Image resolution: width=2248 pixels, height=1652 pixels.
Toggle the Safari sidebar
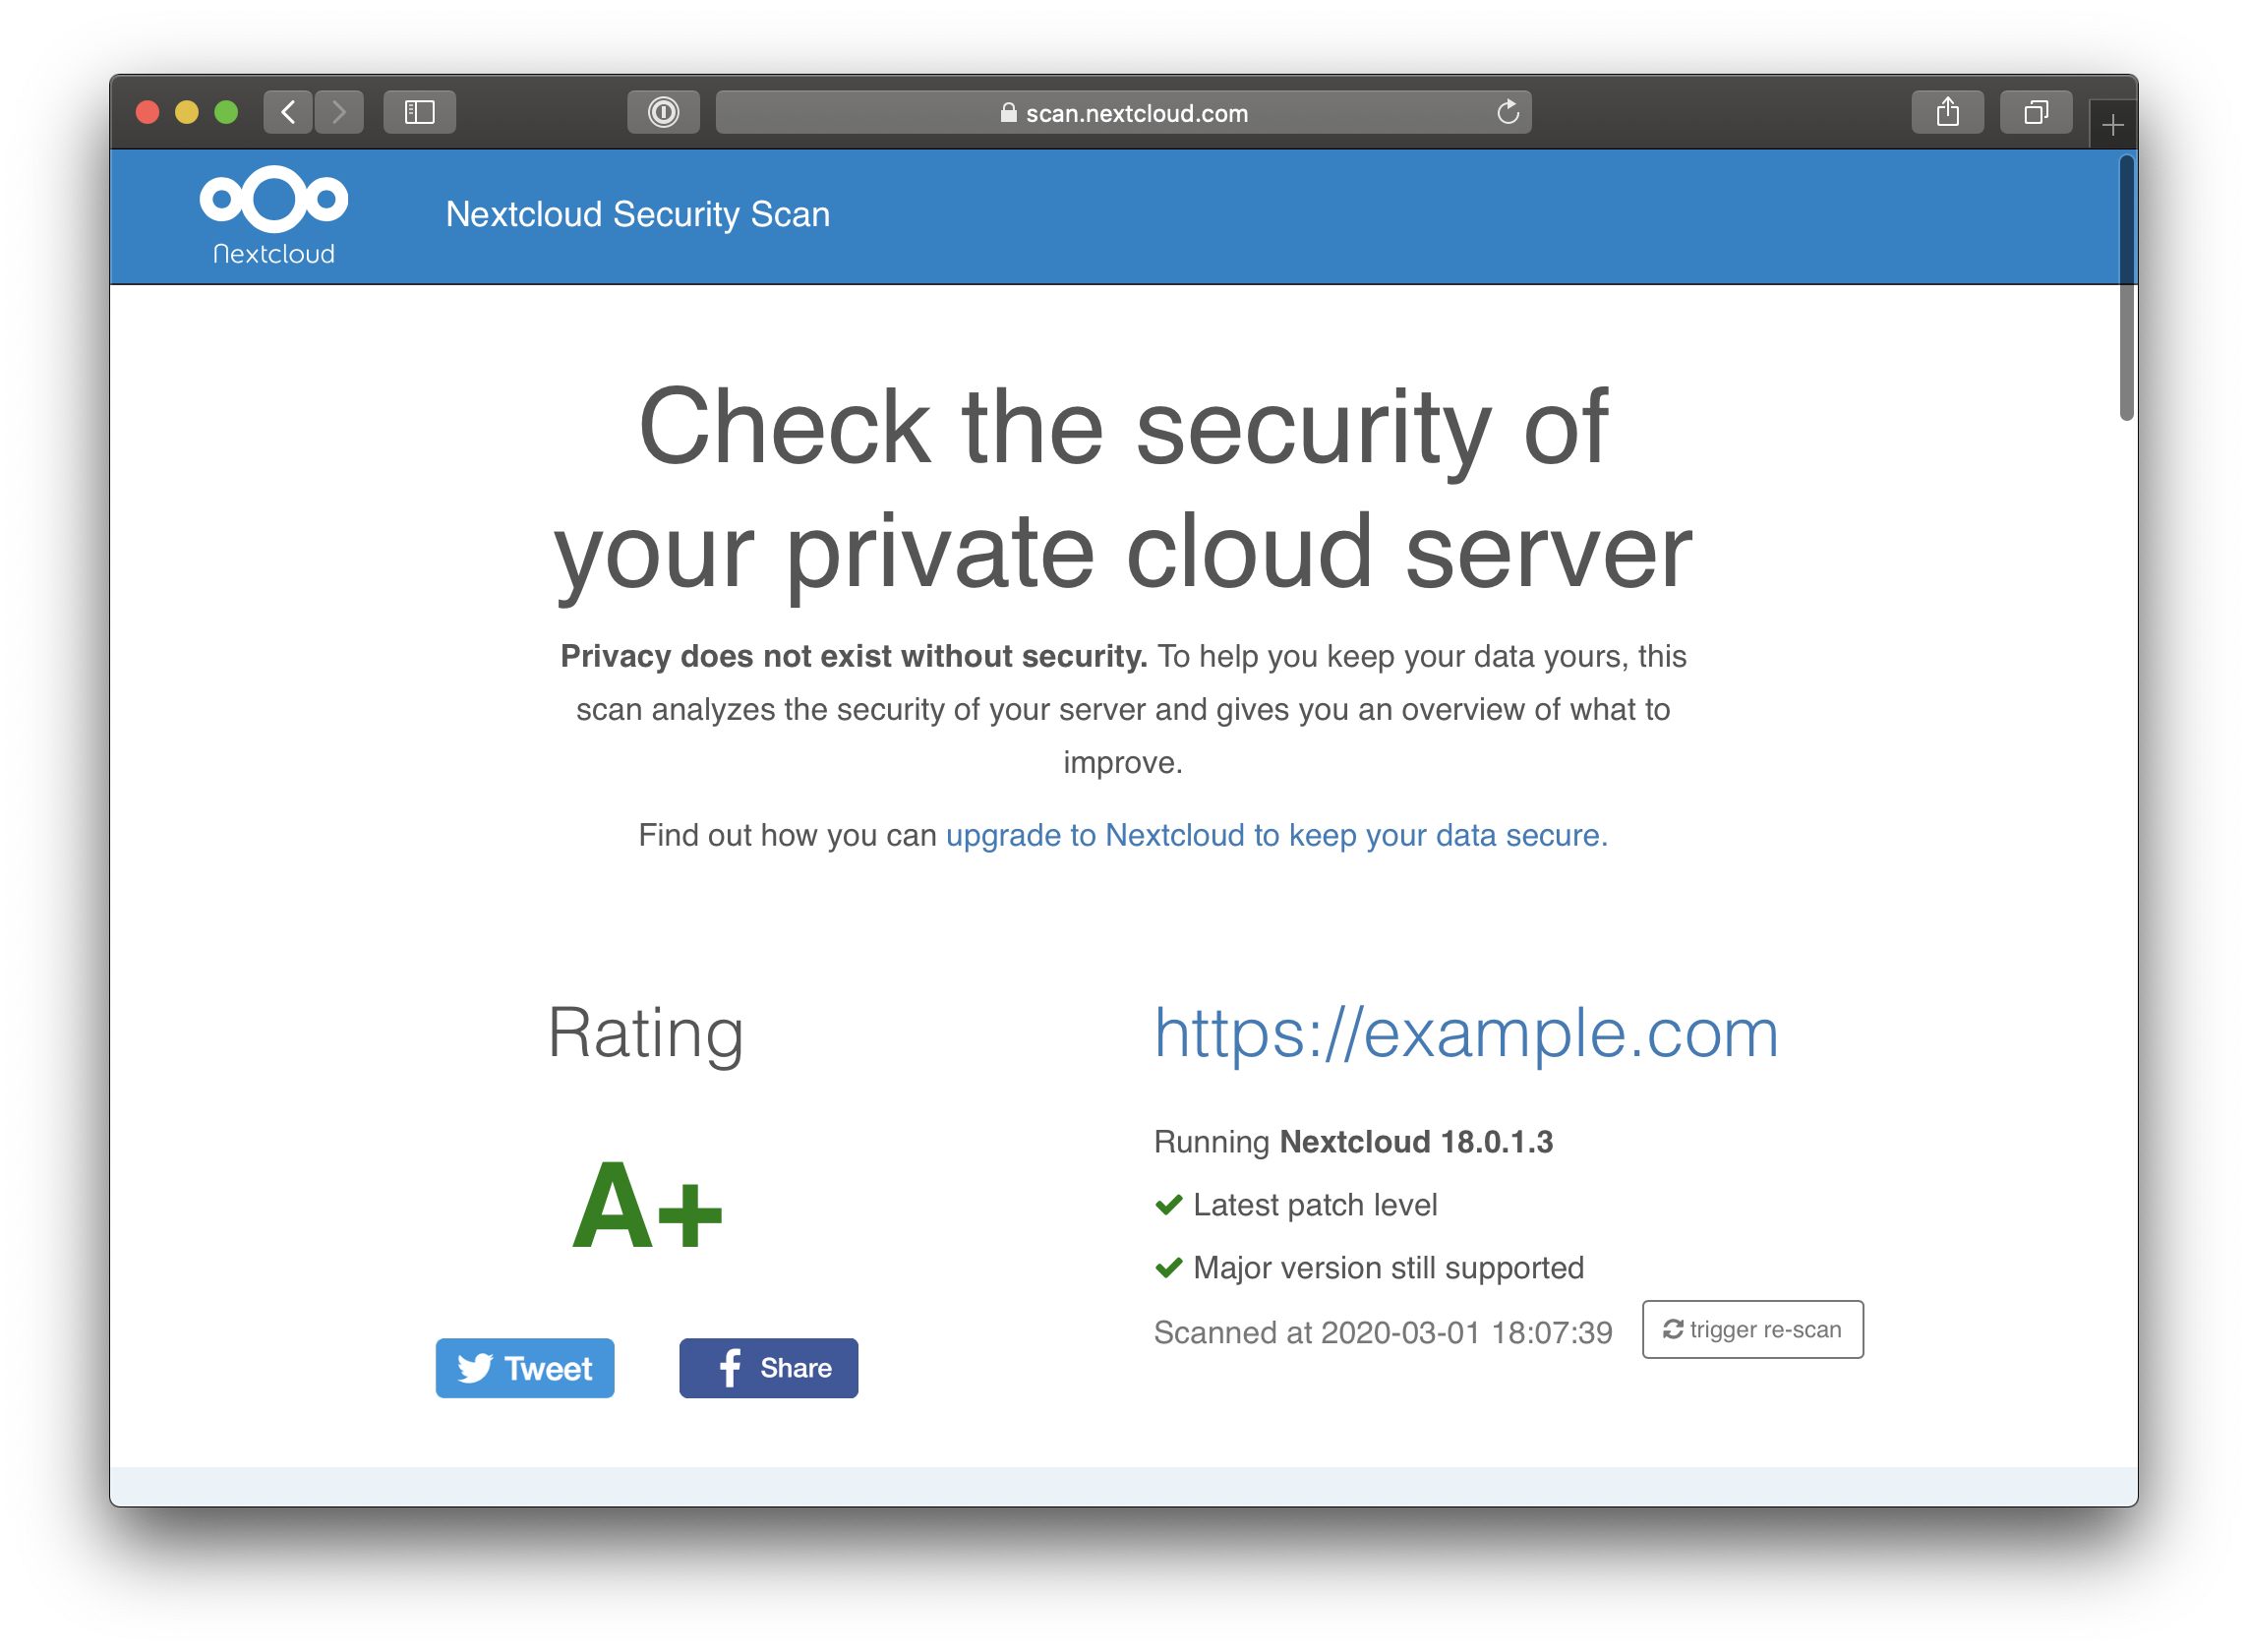coord(420,112)
